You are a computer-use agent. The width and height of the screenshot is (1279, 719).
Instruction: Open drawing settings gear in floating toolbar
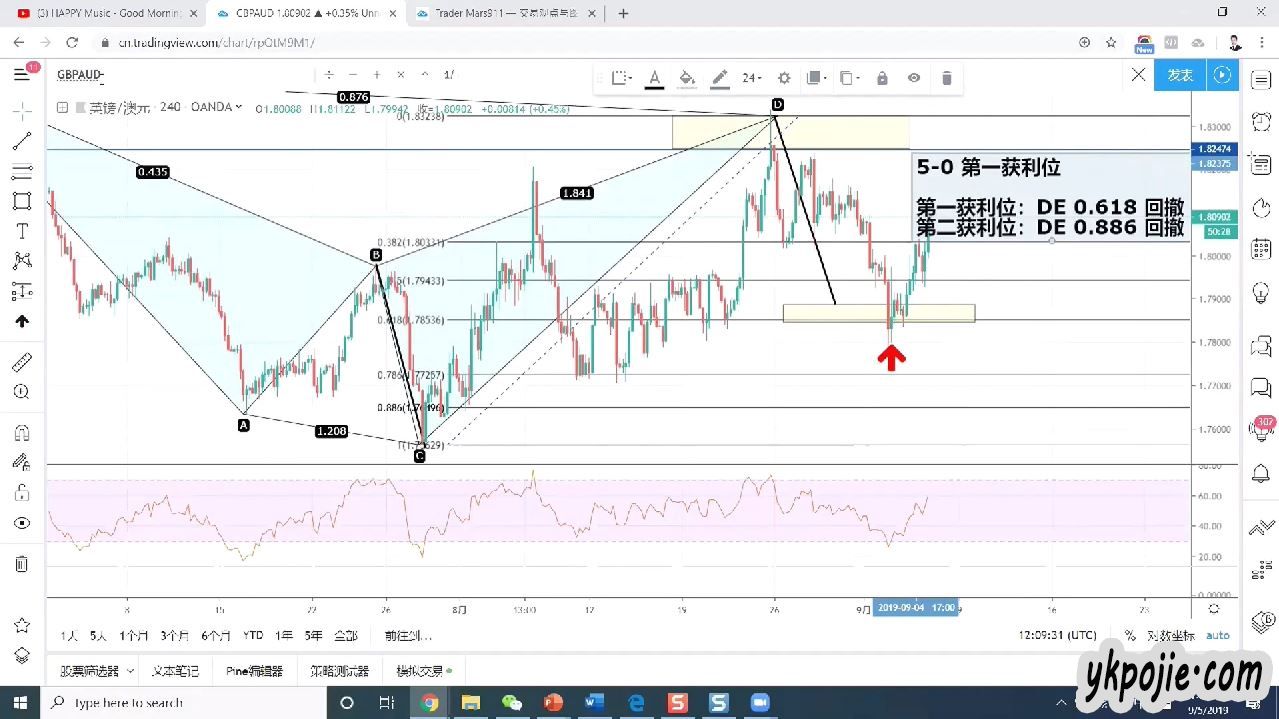point(784,78)
